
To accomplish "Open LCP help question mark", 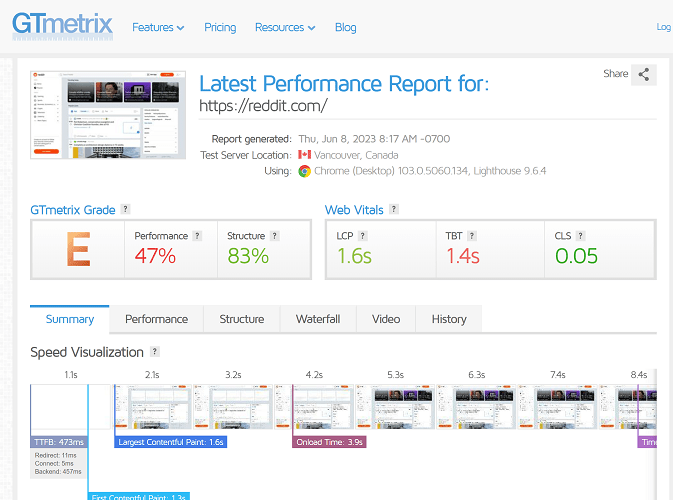I will pos(362,236).
